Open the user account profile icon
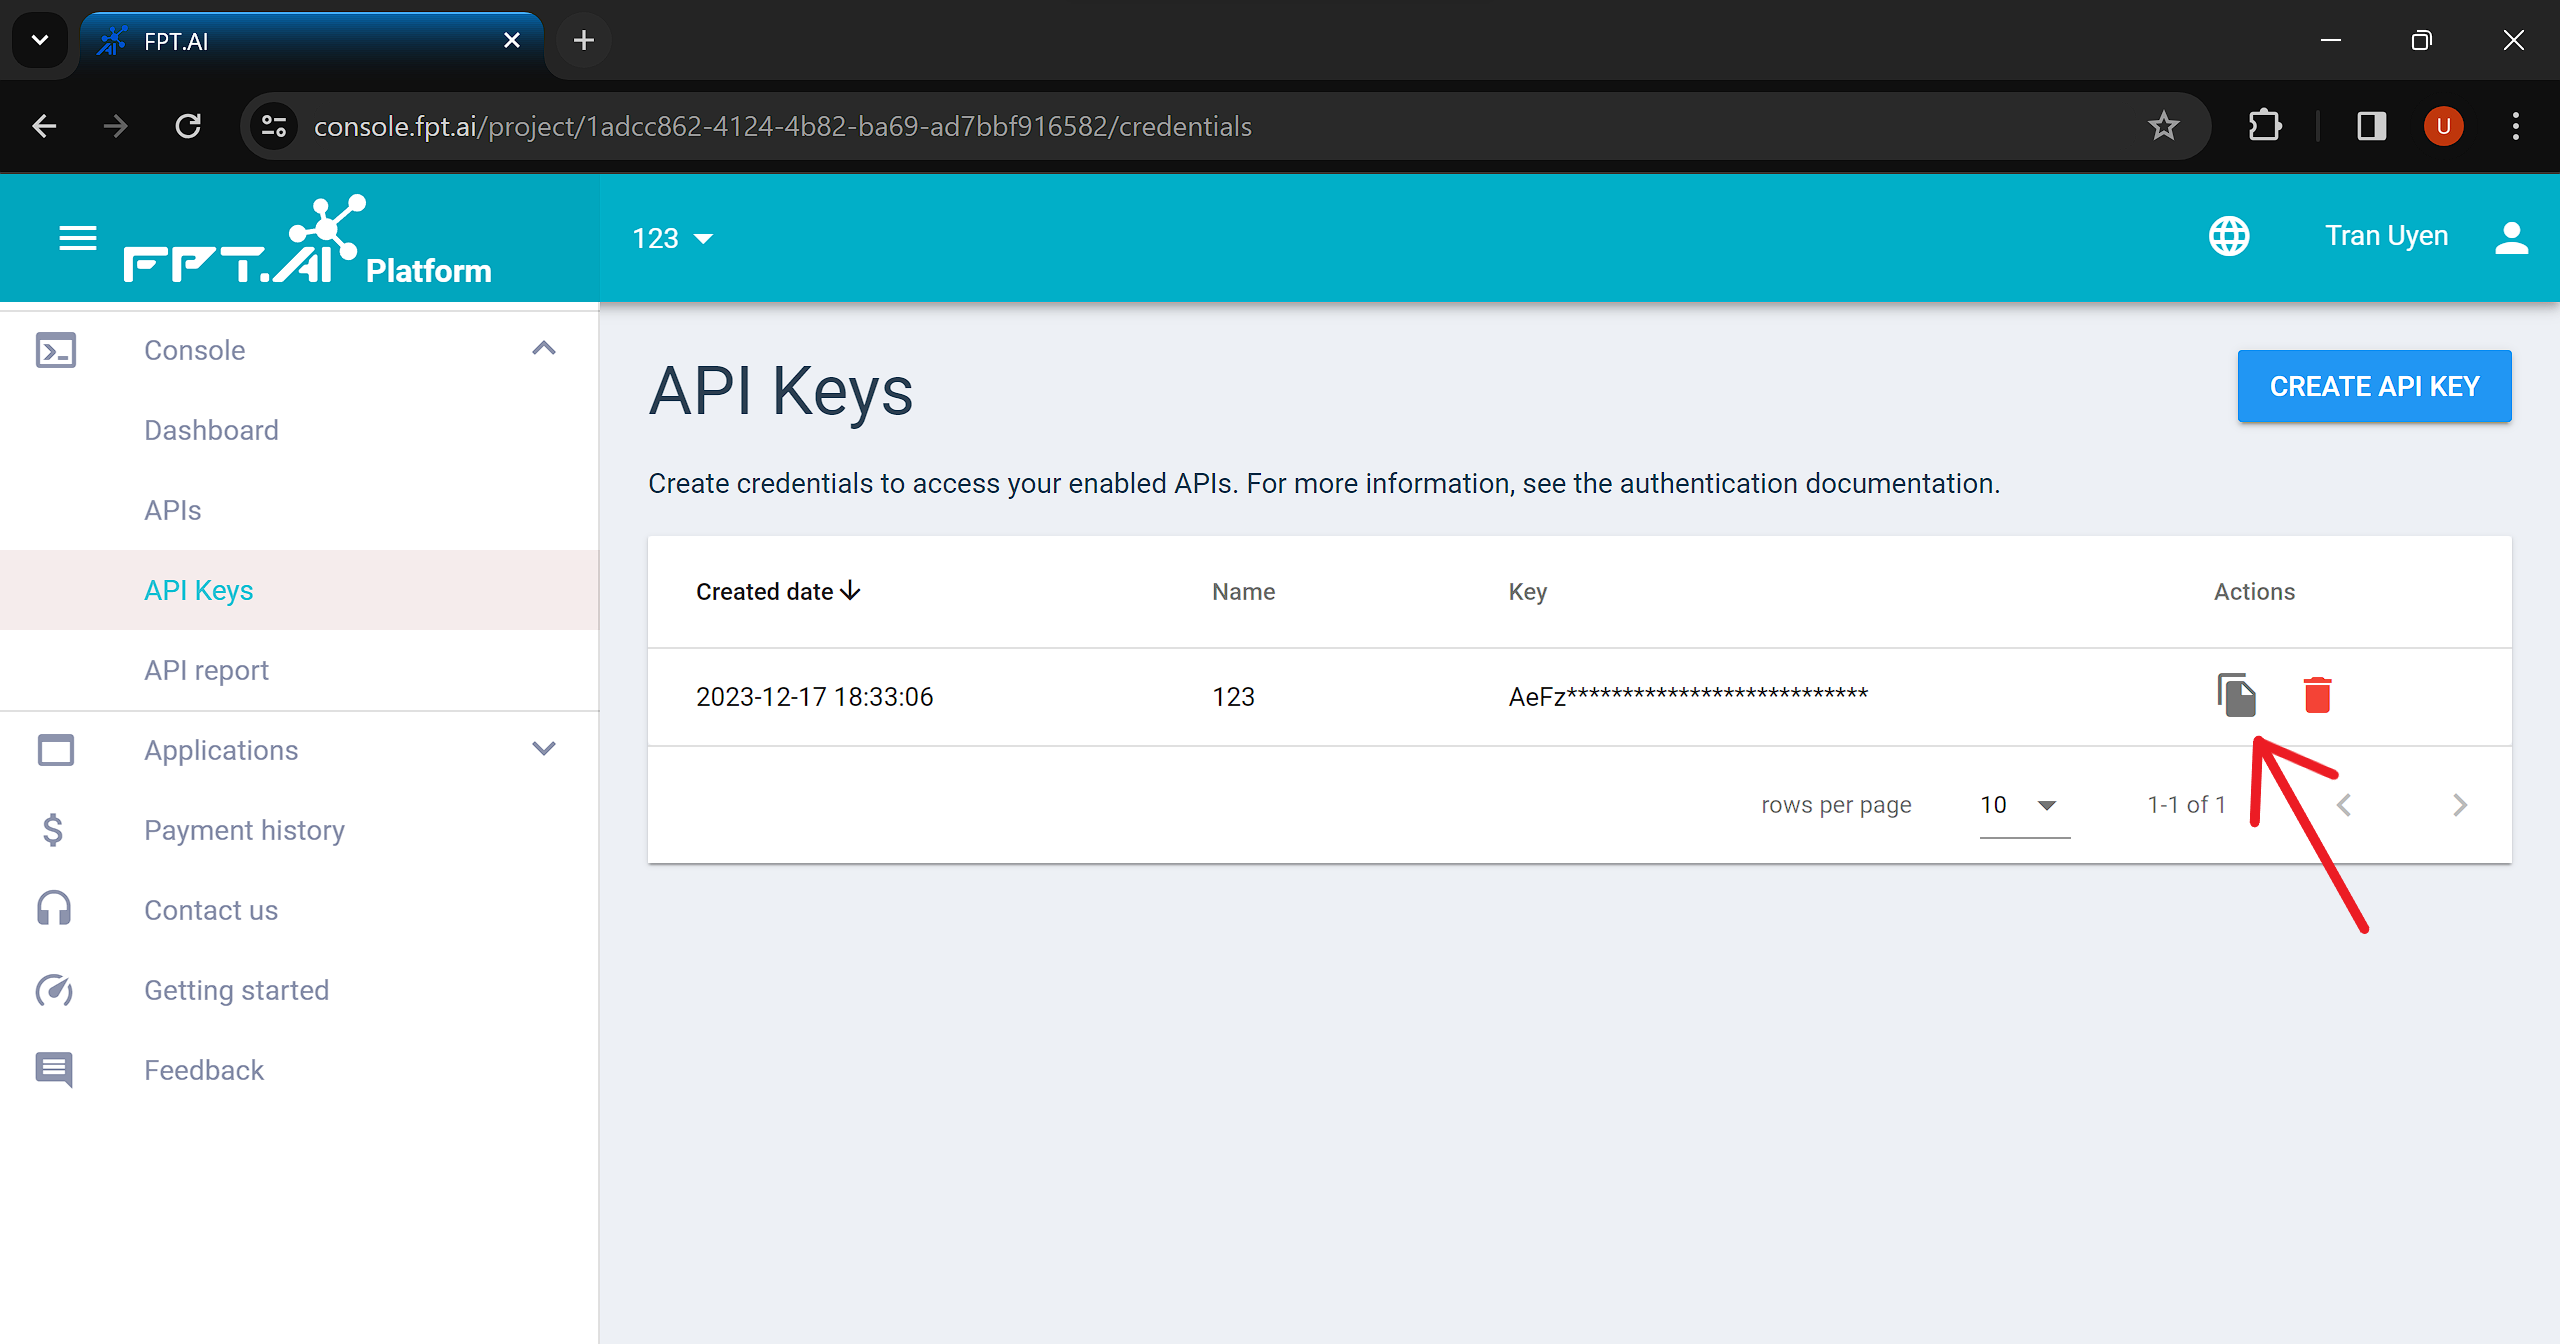Viewport: 2560px width, 1344px height. coord(2511,237)
